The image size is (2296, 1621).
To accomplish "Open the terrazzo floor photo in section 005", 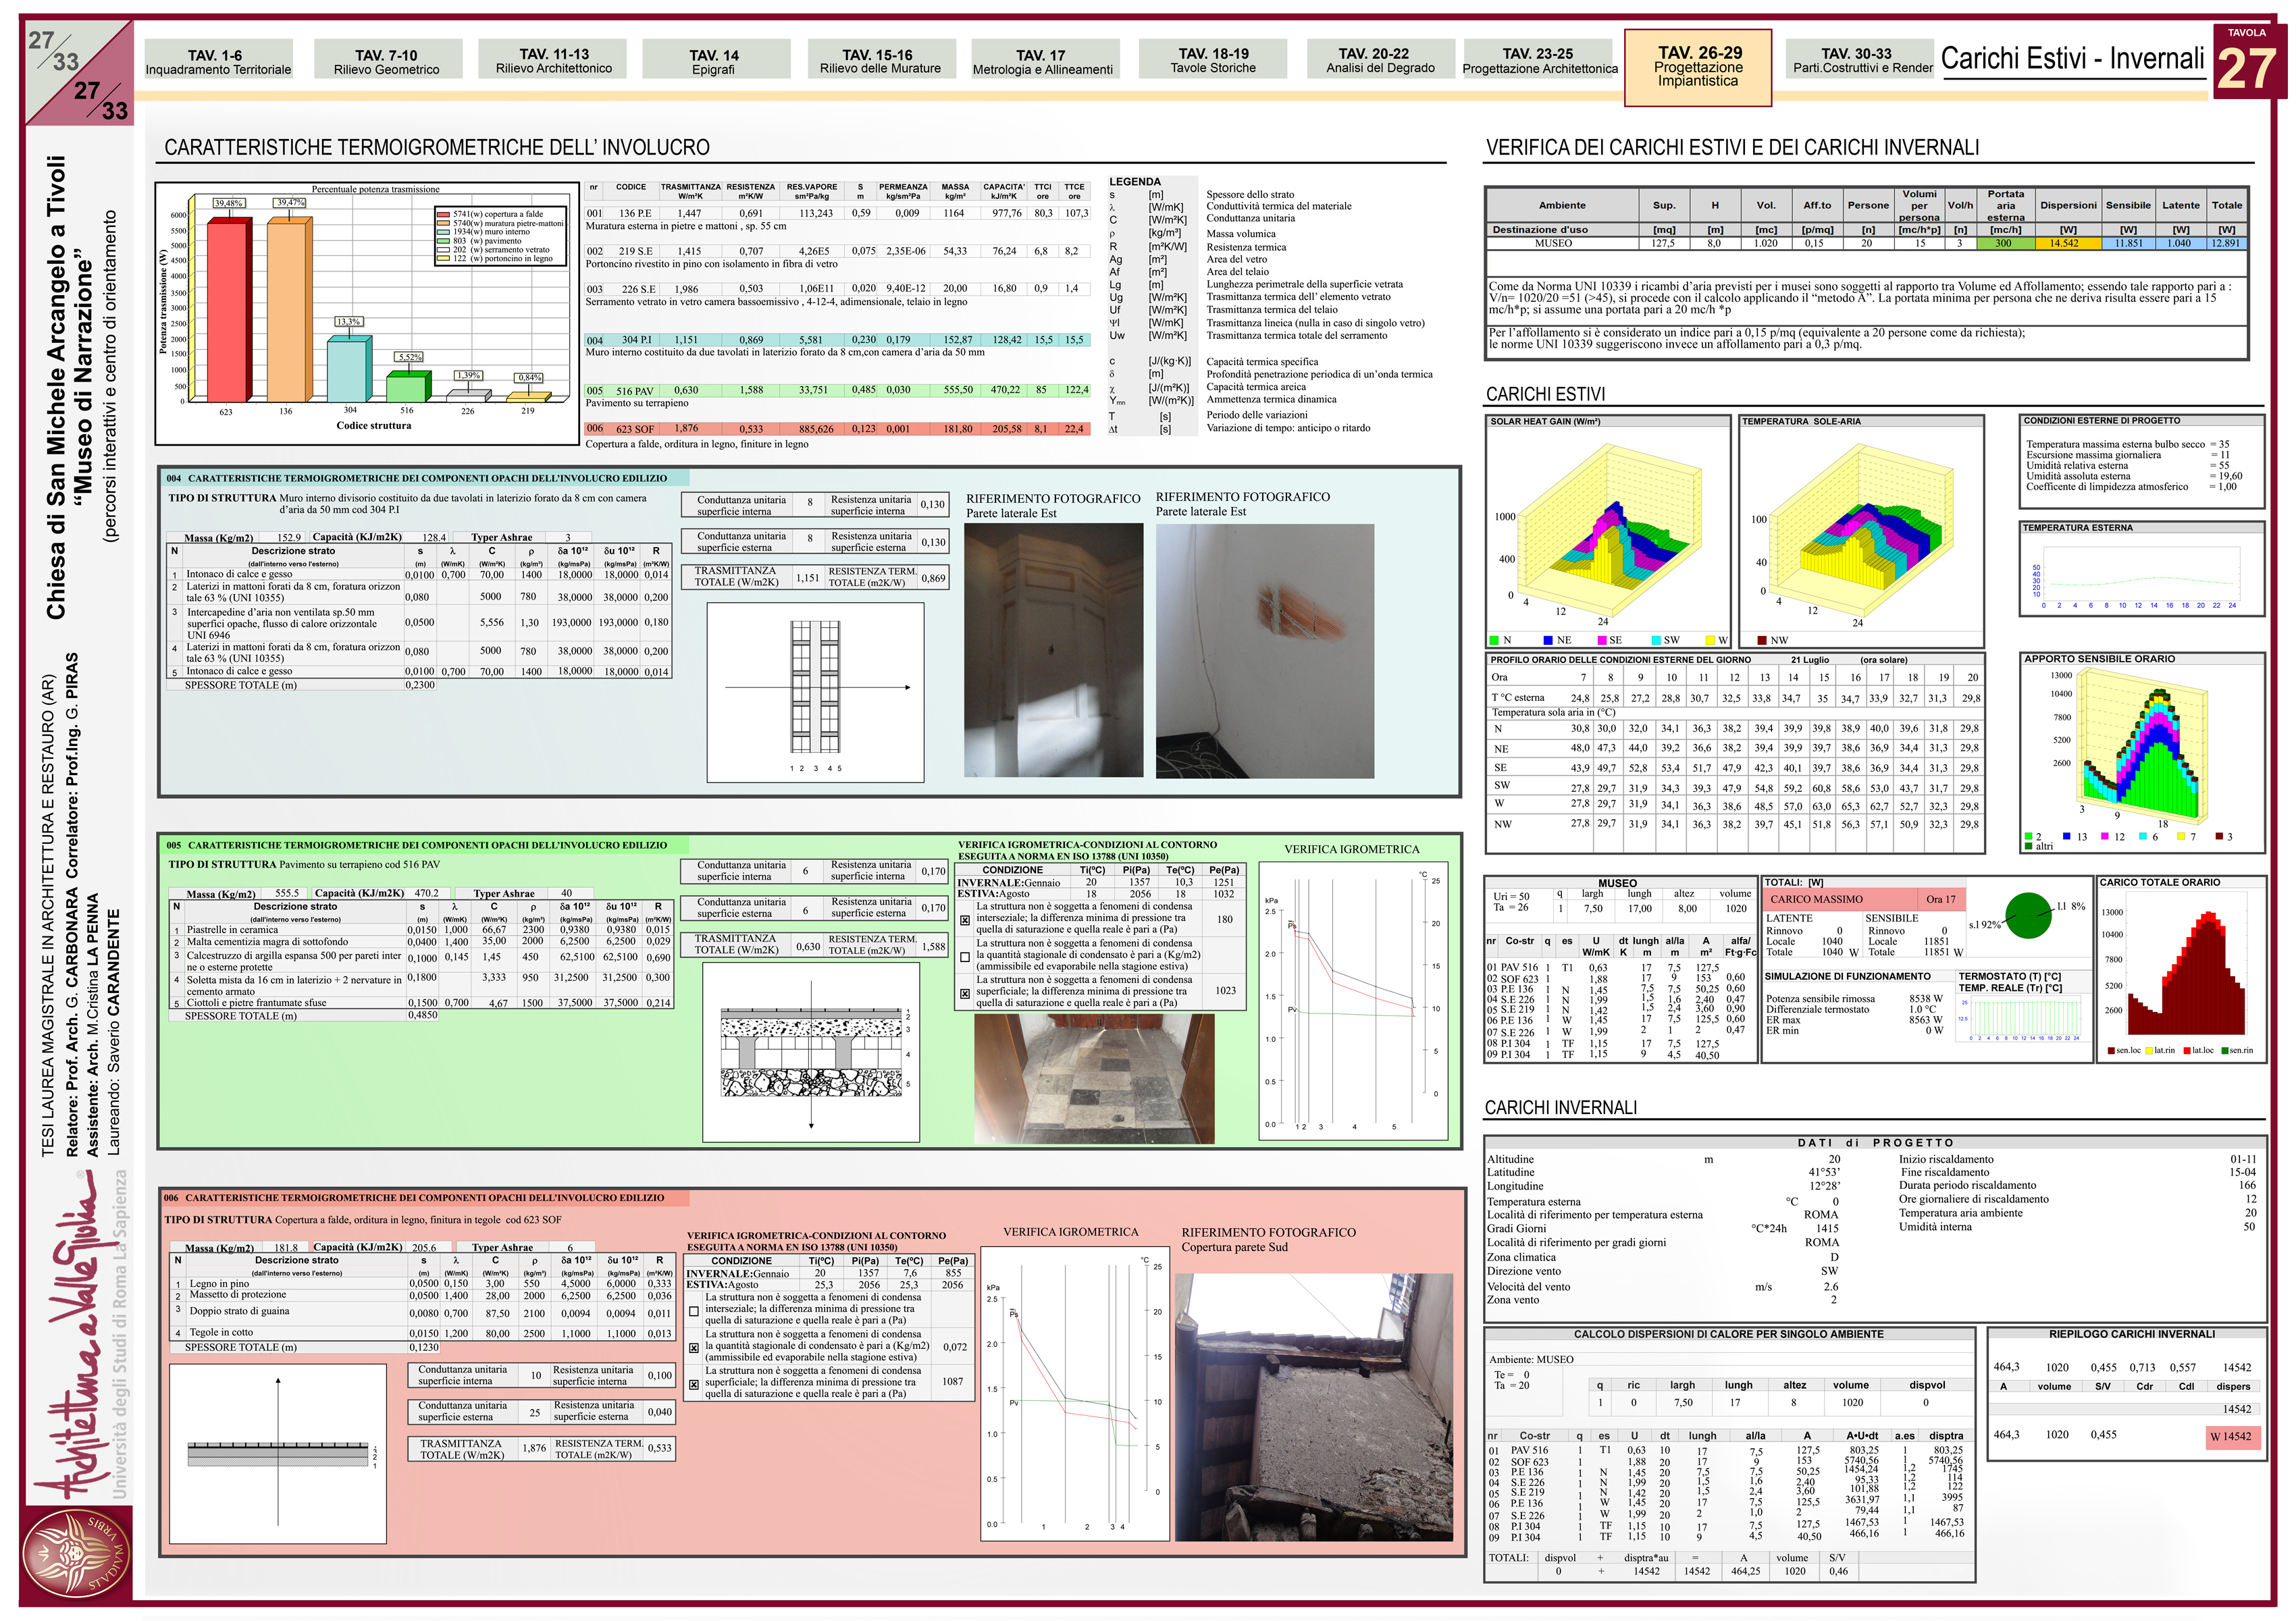I will pyautogui.click(x=1094, y=1078).
